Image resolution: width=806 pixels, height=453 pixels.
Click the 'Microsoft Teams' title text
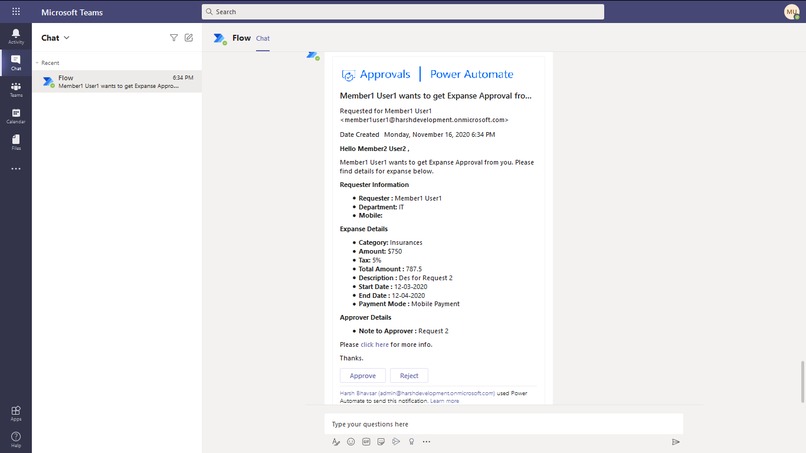click(x=72, y=12)
